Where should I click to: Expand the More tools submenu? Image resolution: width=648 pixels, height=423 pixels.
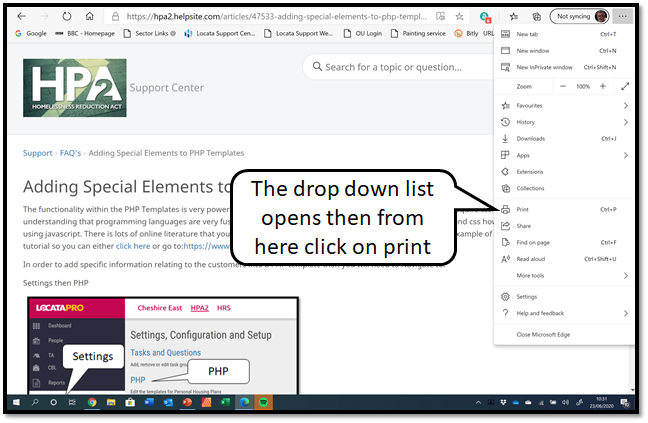click(564, 276)
